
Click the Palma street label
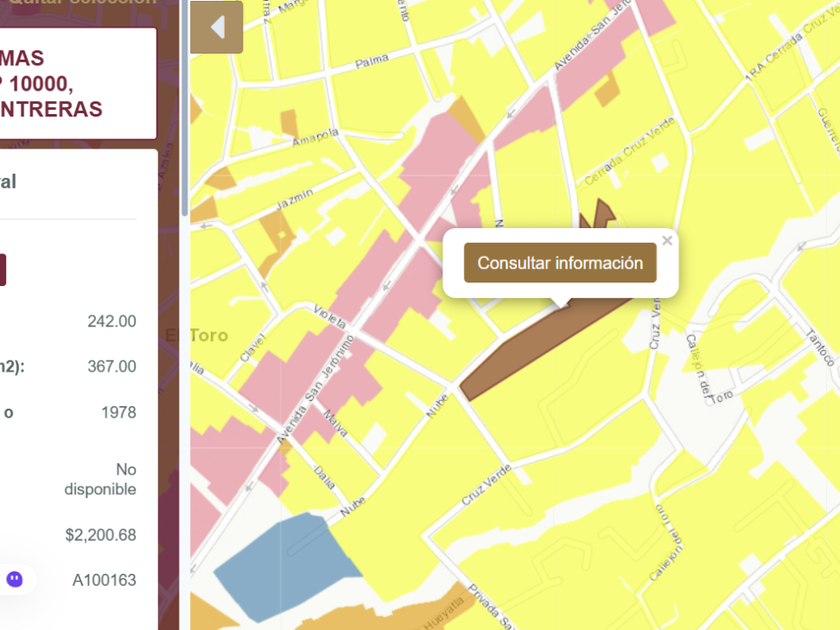[x=372, y=61]
